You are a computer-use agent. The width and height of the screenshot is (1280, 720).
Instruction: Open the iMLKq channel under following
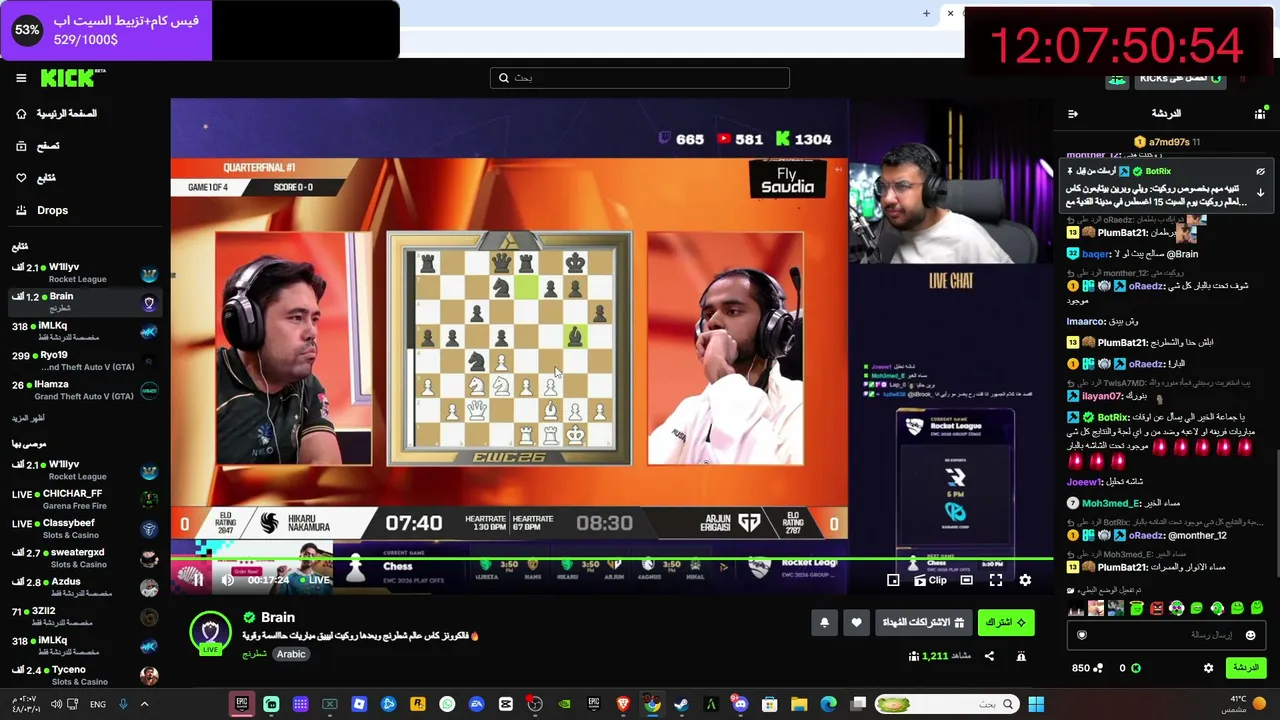pos(85,332)
